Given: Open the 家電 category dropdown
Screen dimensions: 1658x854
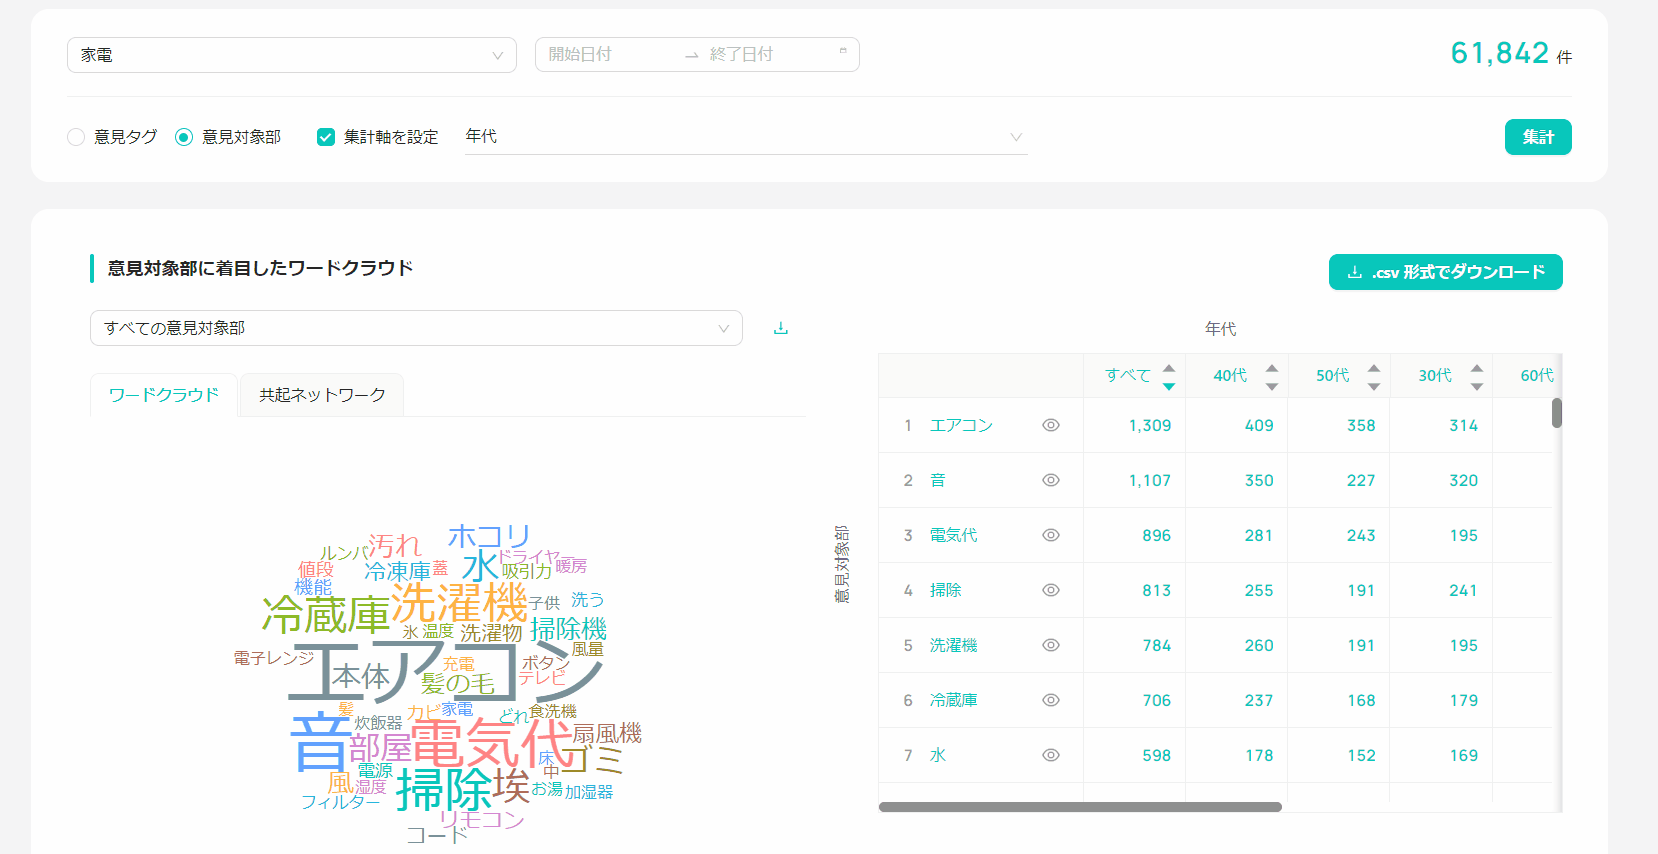Looking at the screenshot, I should pos(291,55).
